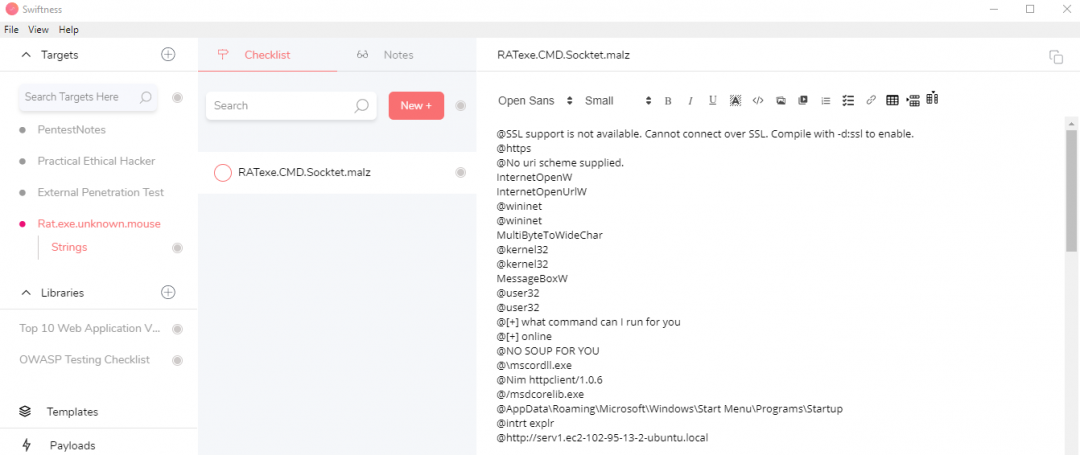
Task: Click the magnifier in checklist Search field
Action: (x=362, y=105)
